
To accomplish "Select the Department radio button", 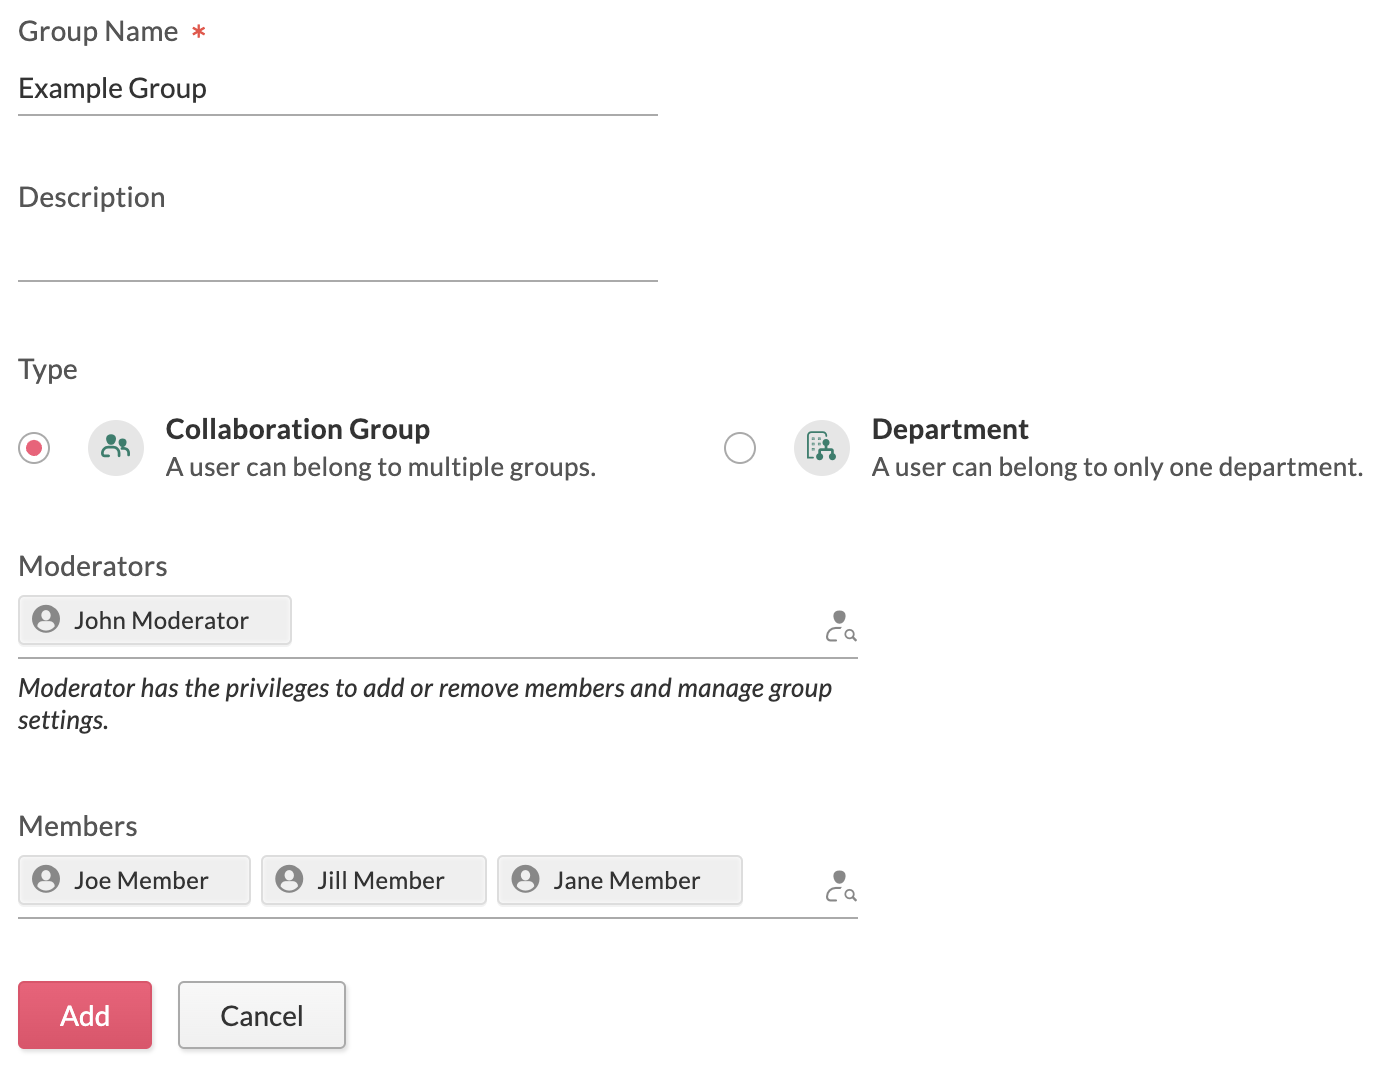I will coord(740,448).
